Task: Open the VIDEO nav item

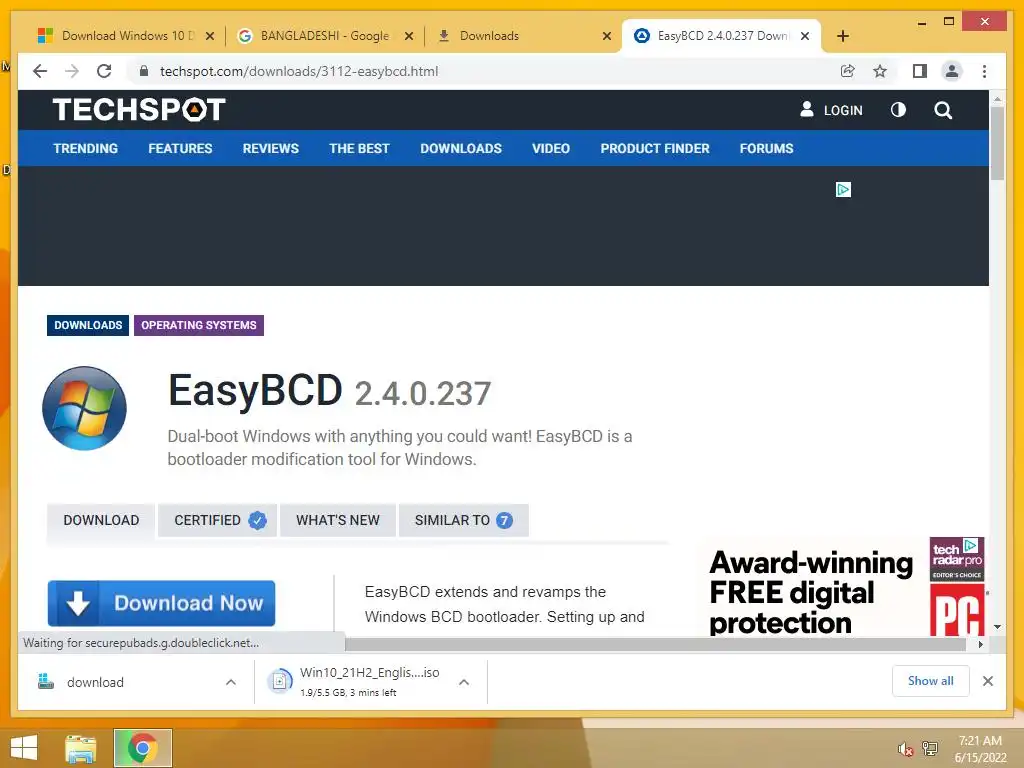Action: [551, 148]
